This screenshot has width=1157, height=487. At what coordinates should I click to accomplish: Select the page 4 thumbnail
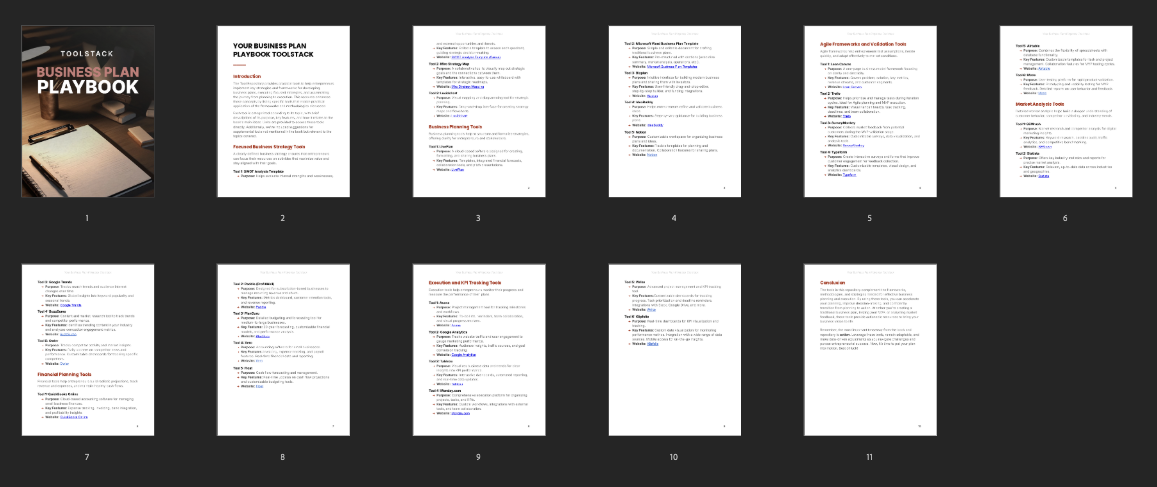[x=673, y=110]
